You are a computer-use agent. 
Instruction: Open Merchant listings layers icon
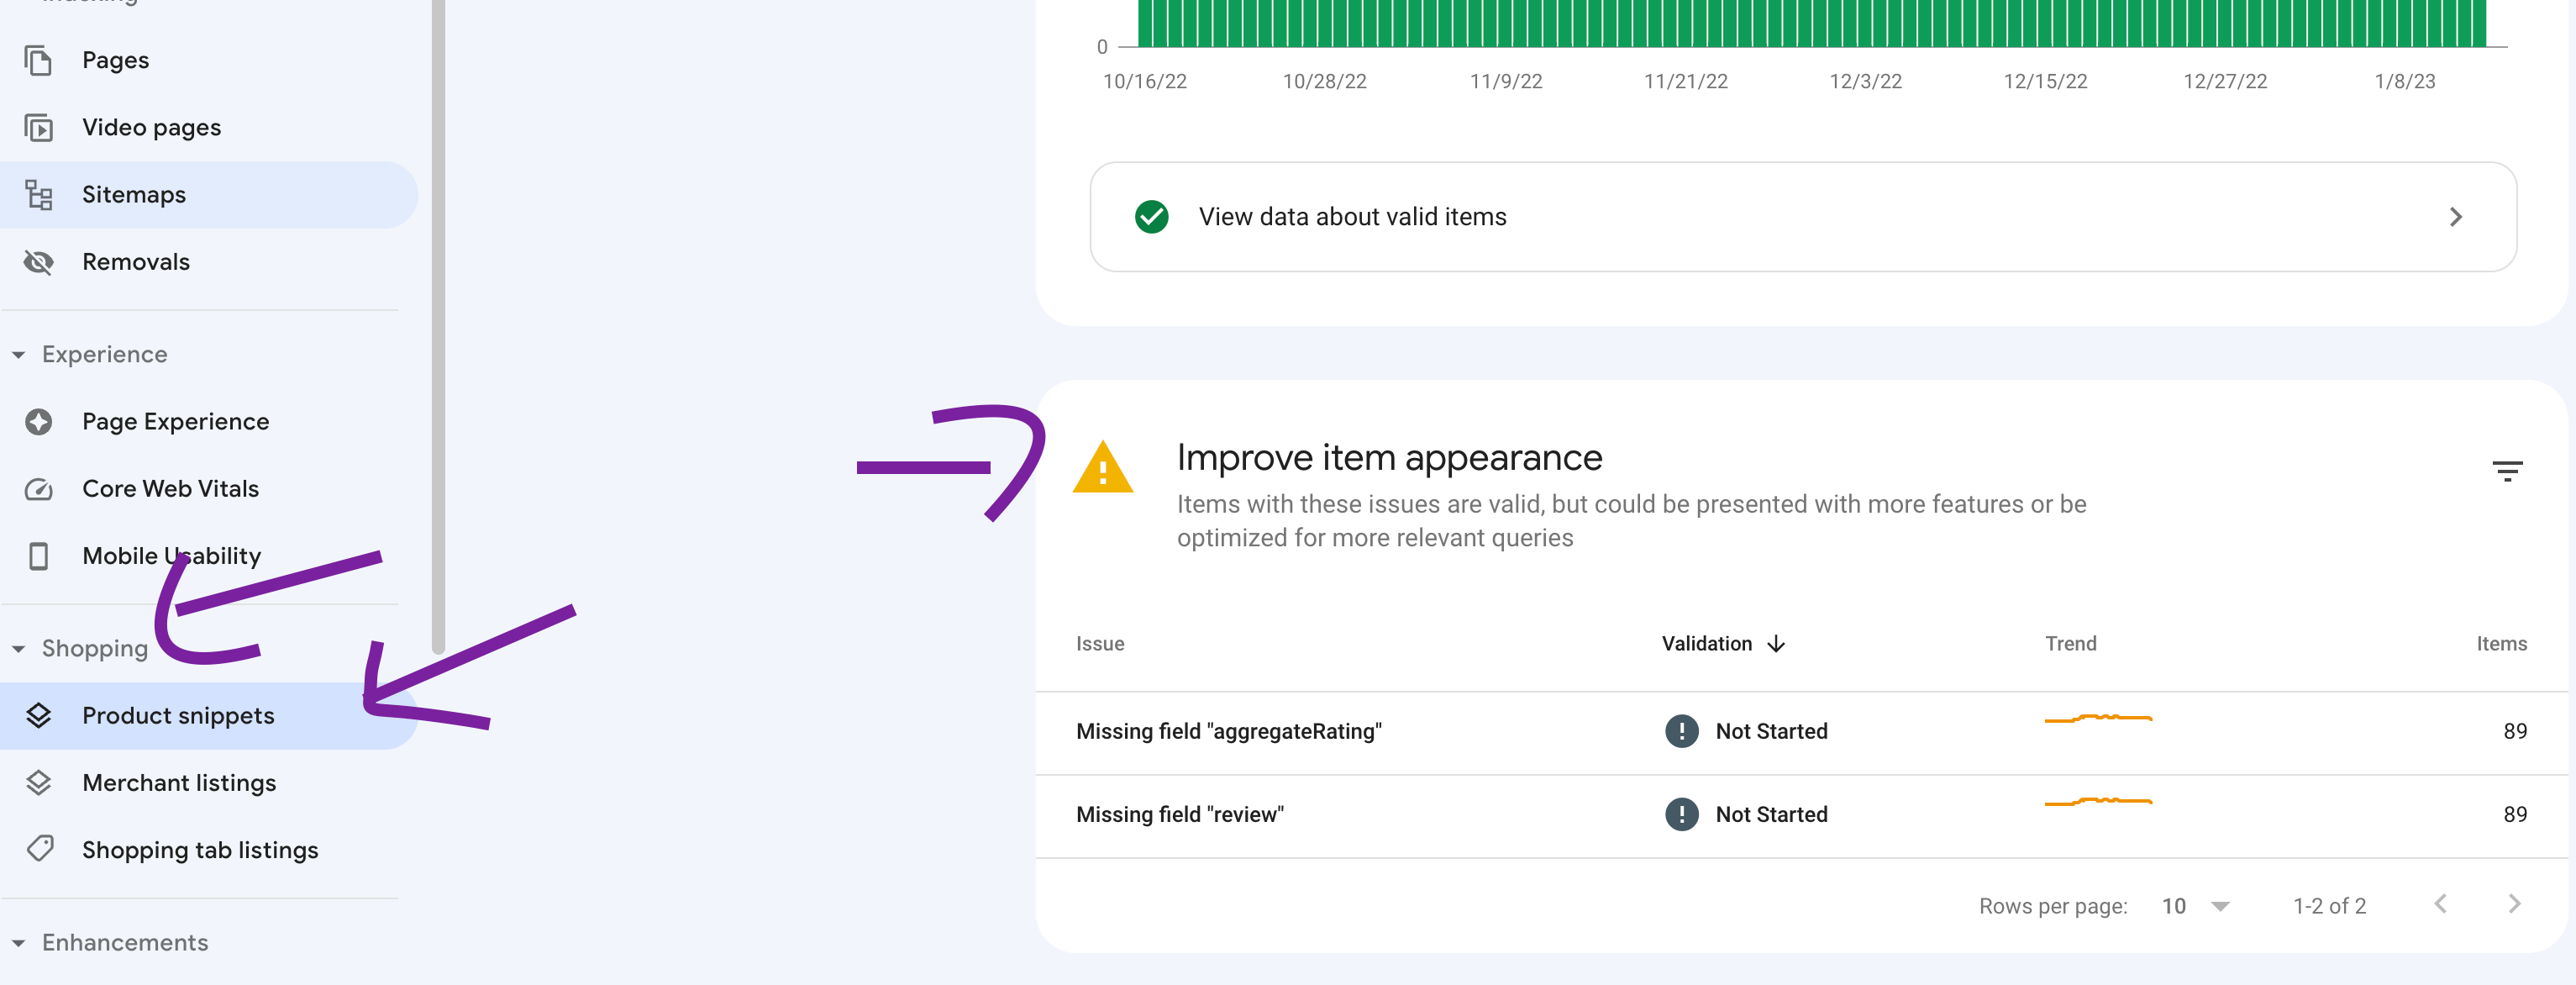click(38, 783)
